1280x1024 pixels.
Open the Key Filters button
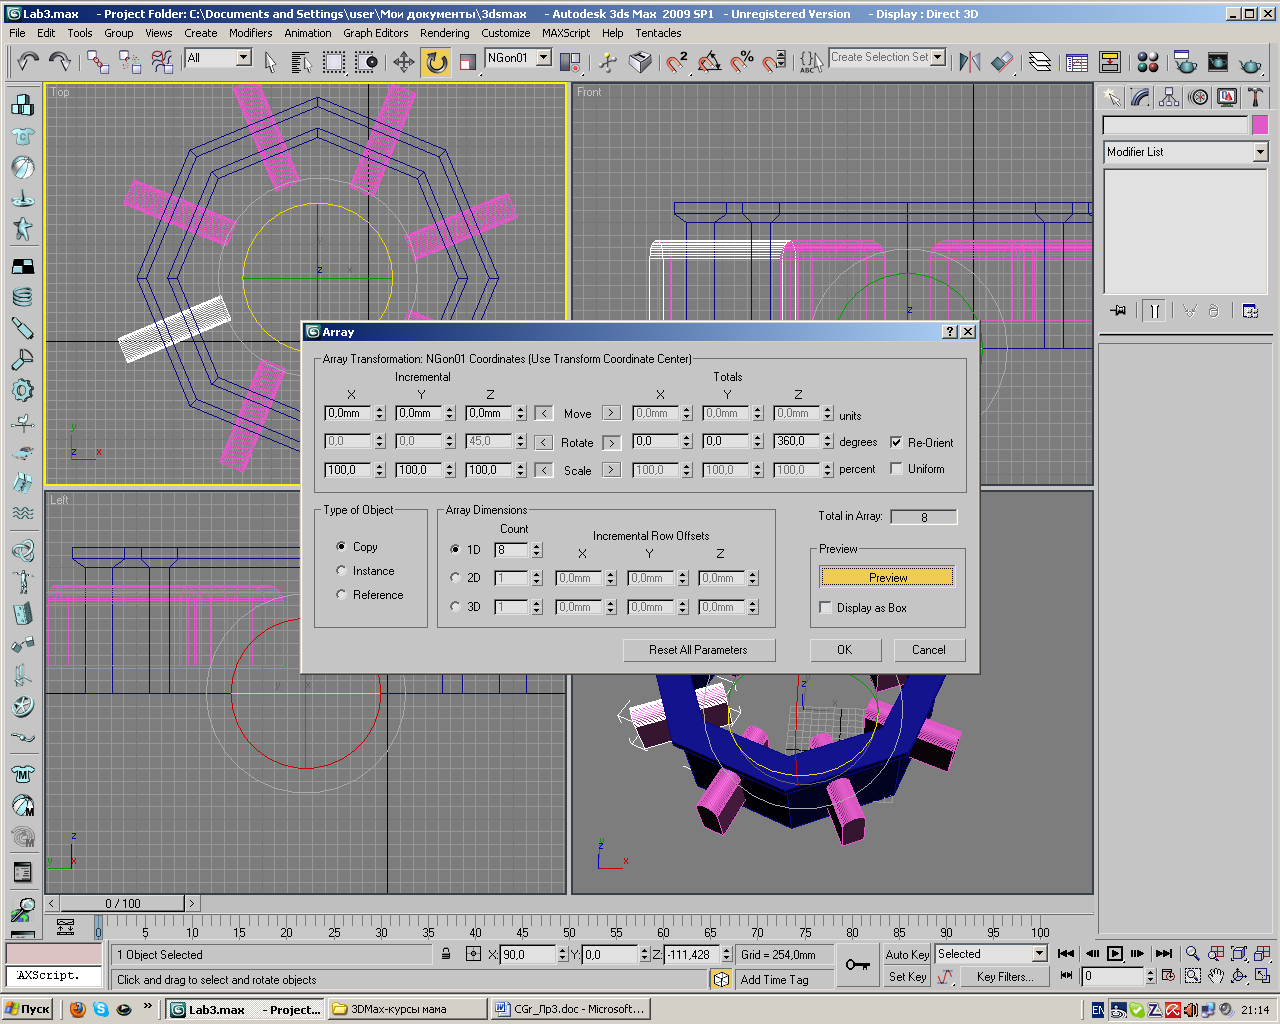1005,977
